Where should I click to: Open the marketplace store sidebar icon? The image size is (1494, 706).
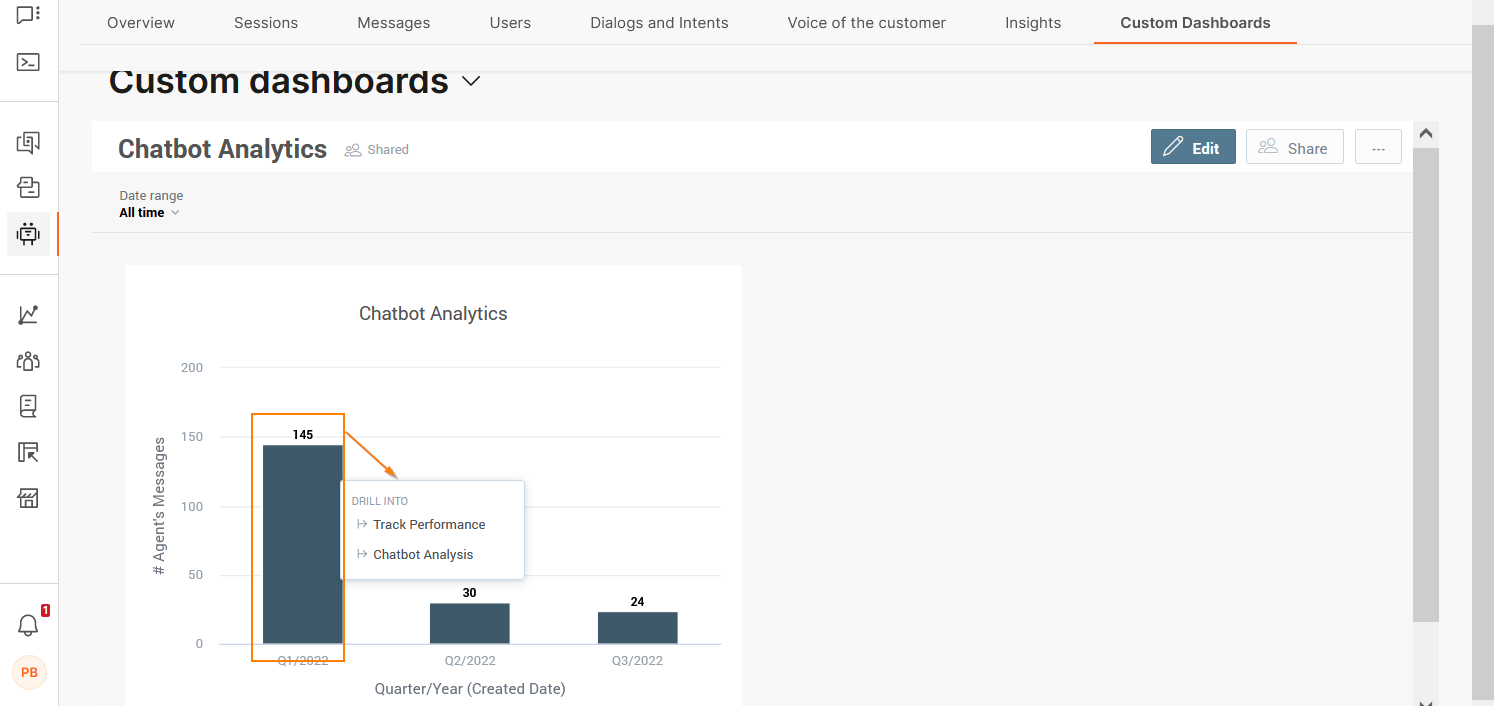point(28,498)
